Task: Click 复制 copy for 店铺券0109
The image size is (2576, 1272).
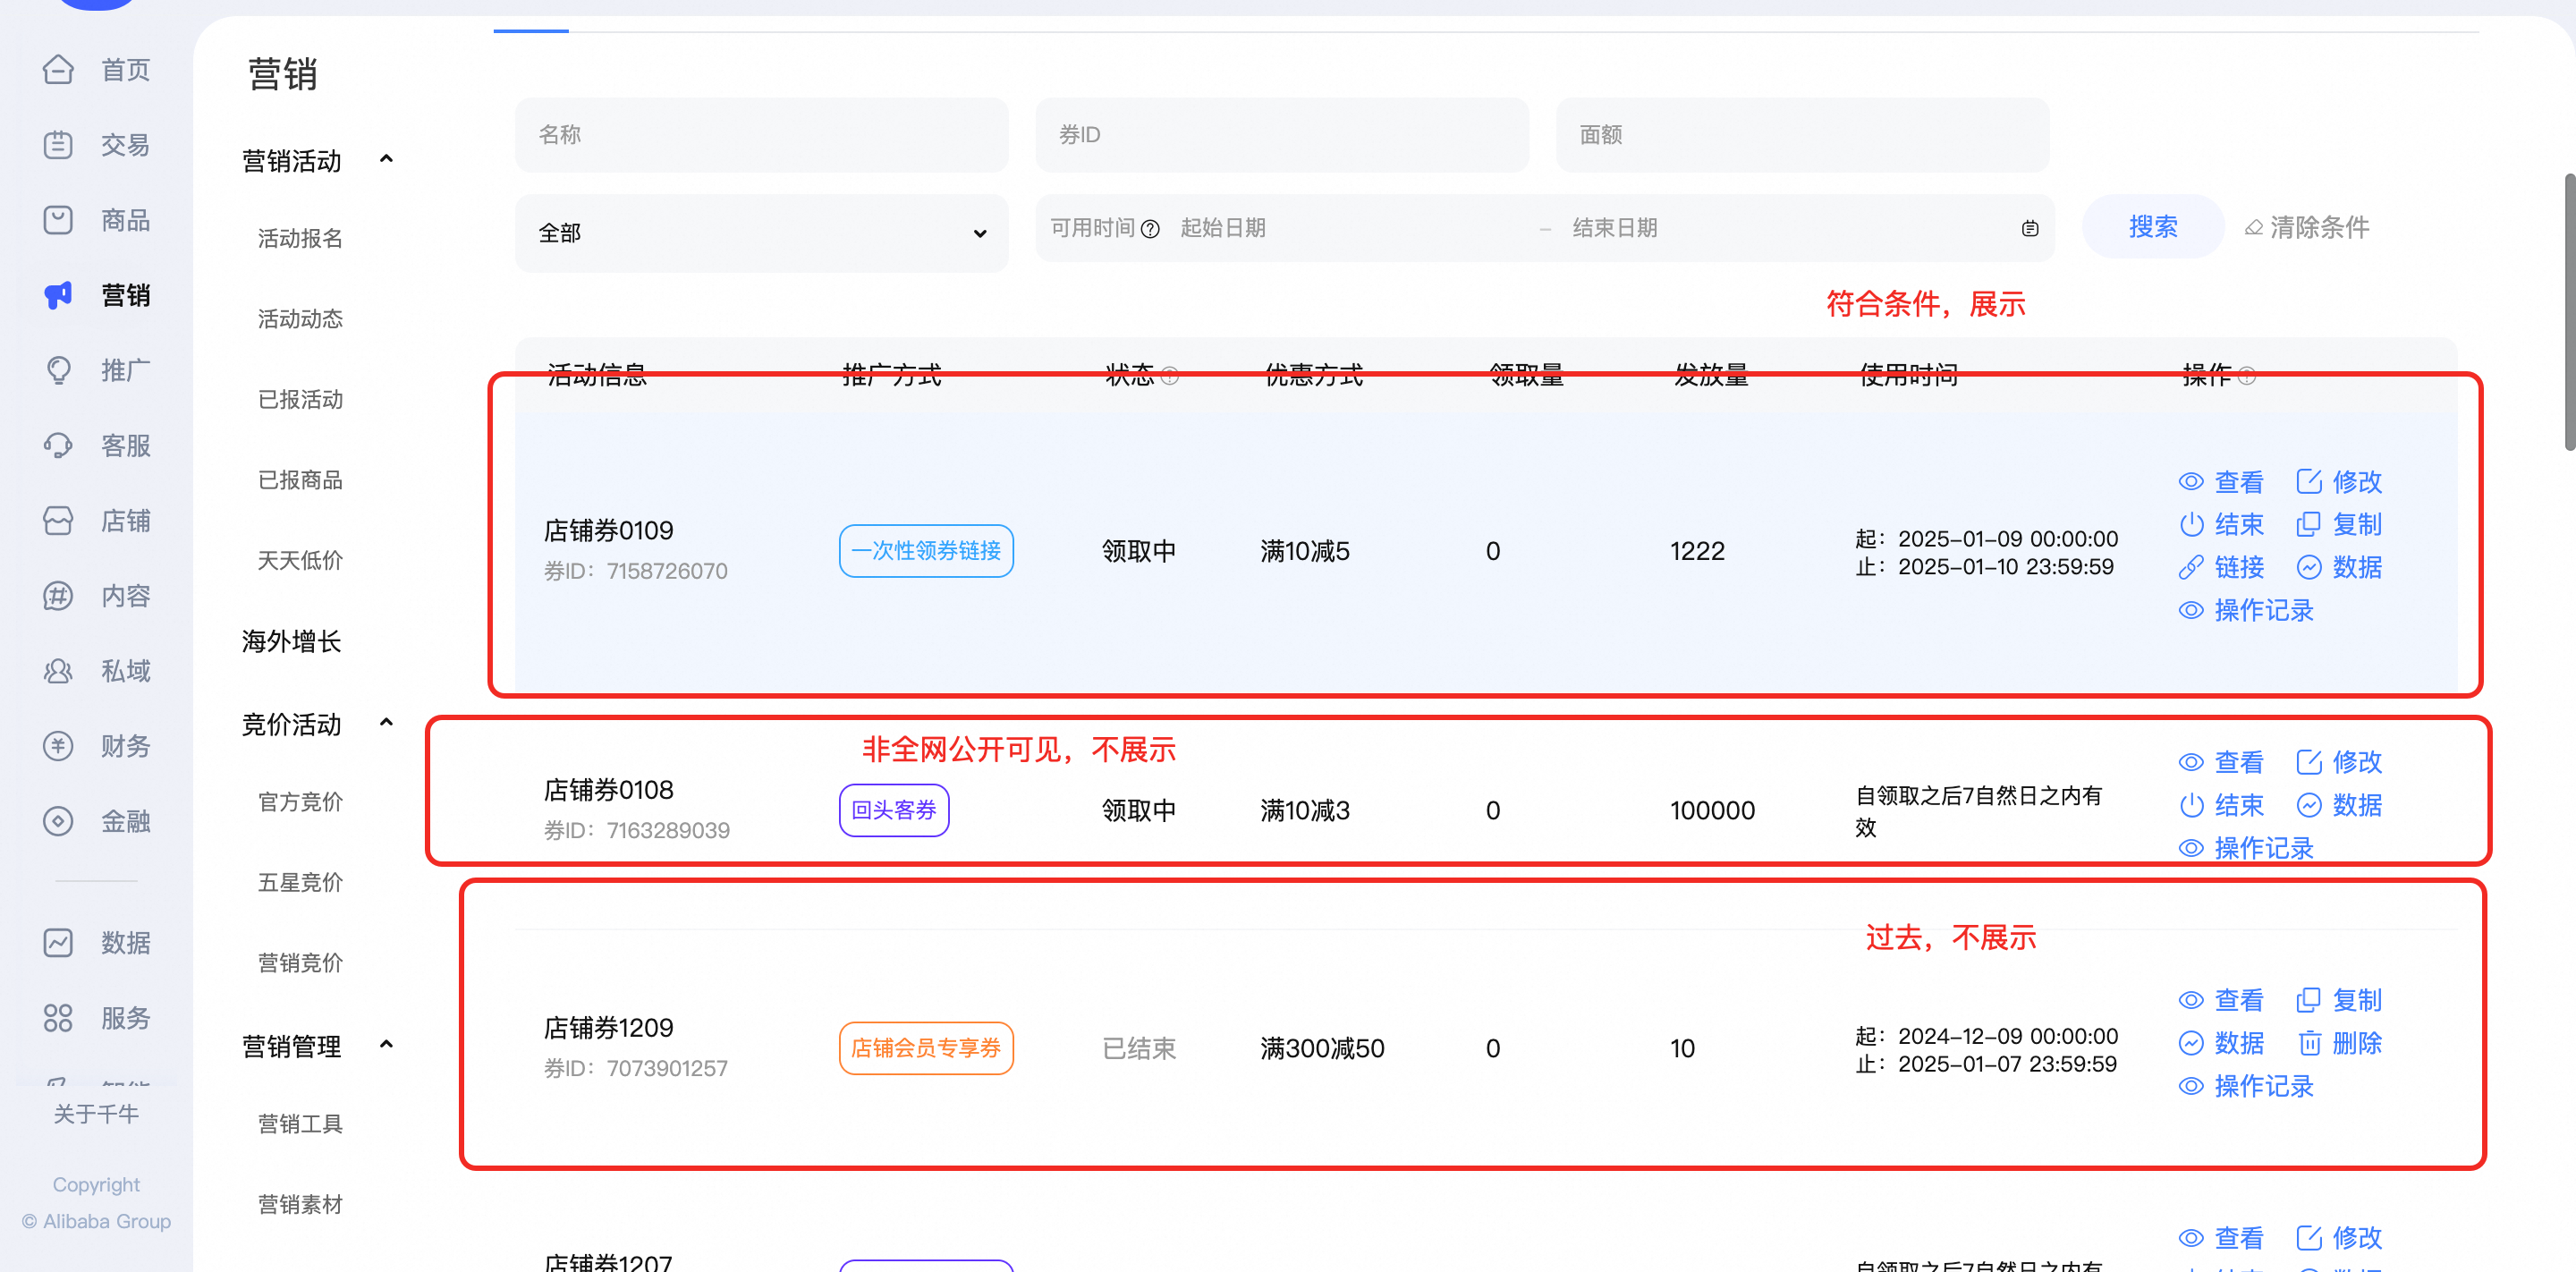Action: tap(2338, 525)
